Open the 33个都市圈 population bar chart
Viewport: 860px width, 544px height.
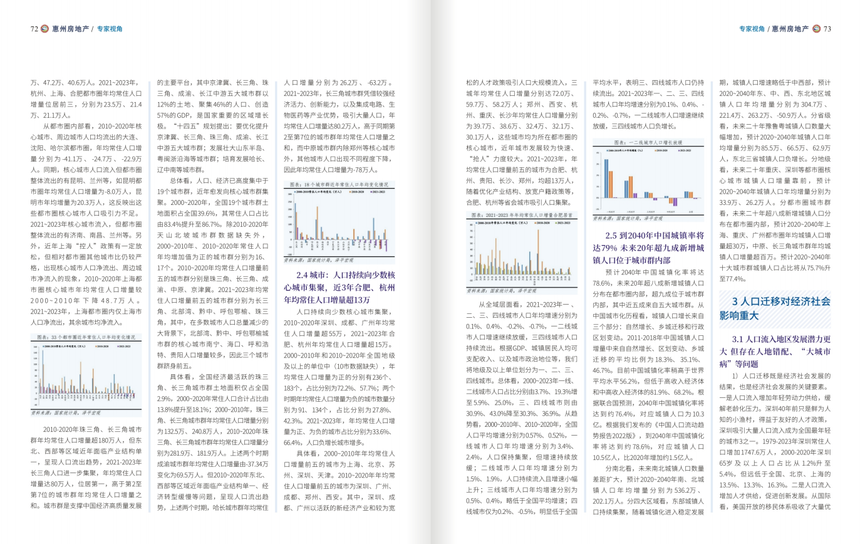click(x=86, y=375)
